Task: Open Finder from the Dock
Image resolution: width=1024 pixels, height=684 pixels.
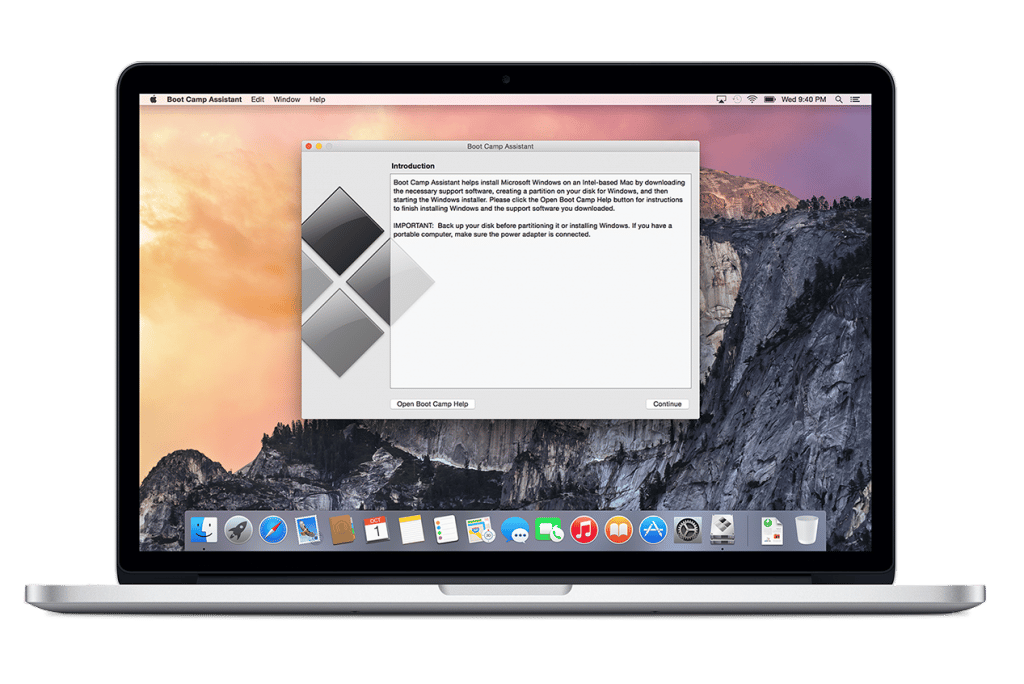Action: point(204,530)
